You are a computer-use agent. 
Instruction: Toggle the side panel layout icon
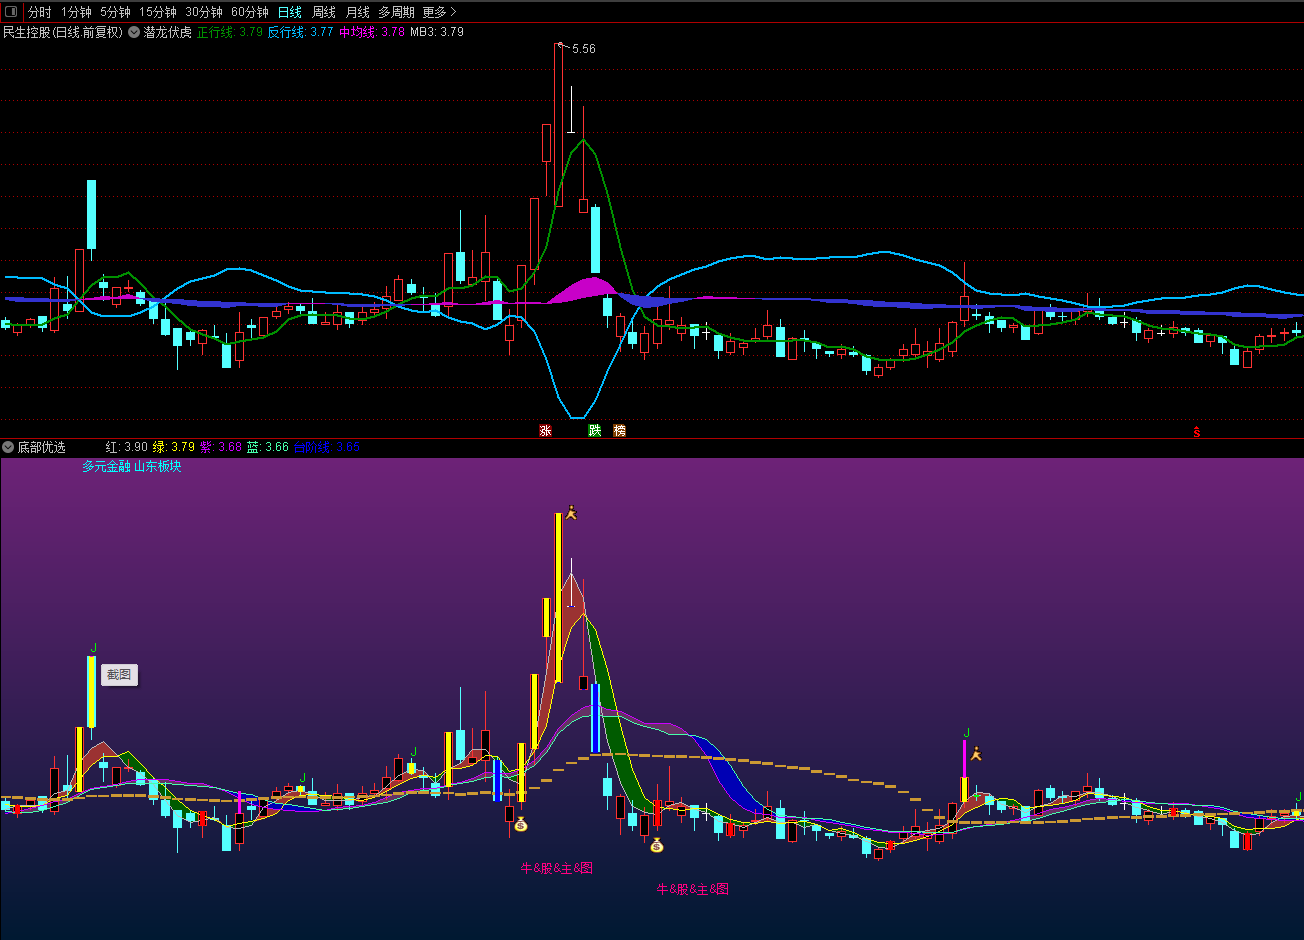(x=11, y=12)
